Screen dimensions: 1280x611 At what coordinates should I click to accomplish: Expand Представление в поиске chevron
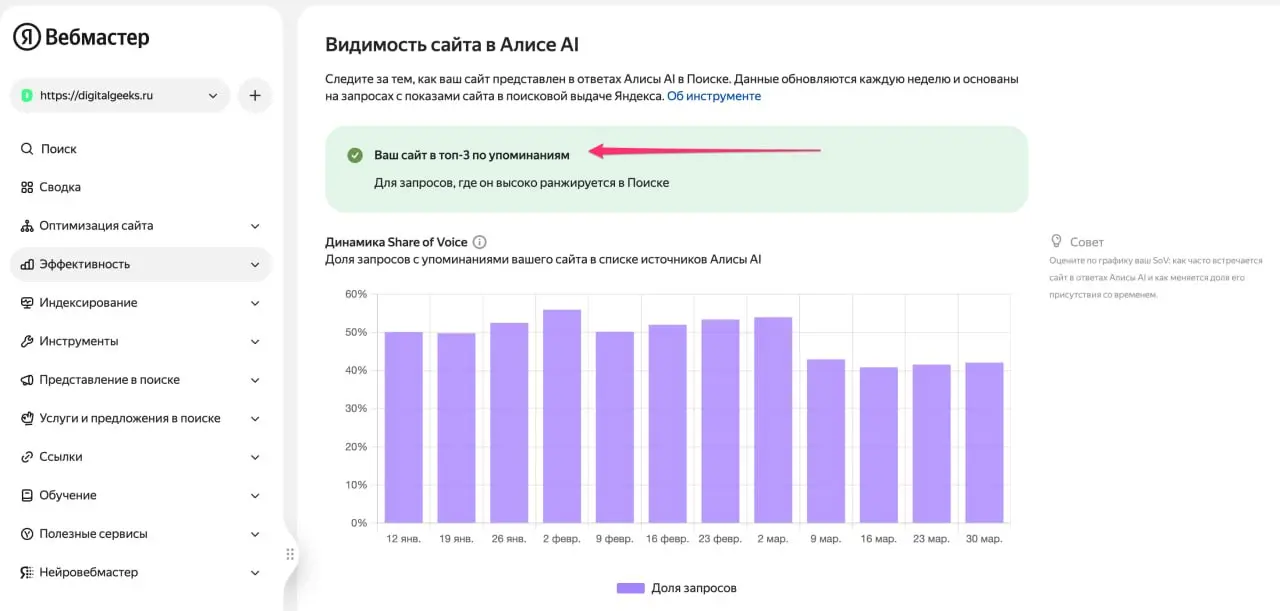coord(255,380)
